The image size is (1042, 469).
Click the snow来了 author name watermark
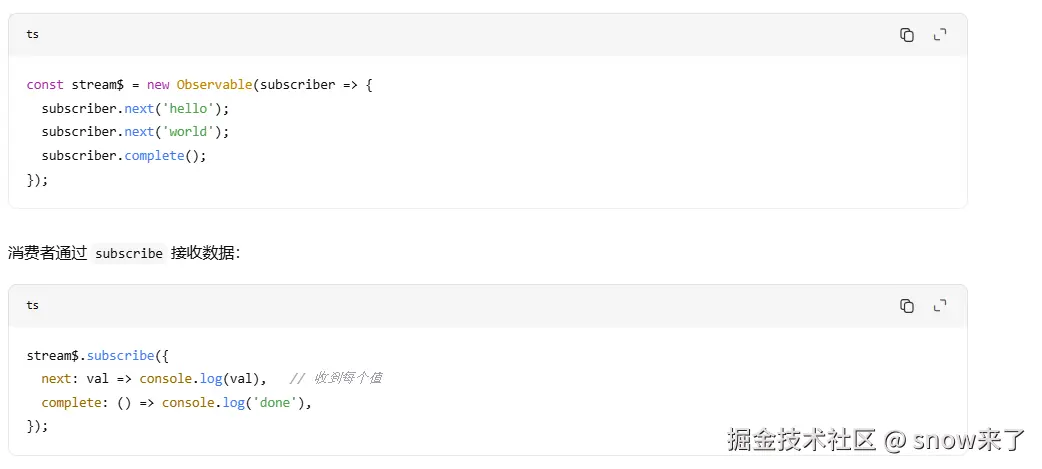click(970, 440)
